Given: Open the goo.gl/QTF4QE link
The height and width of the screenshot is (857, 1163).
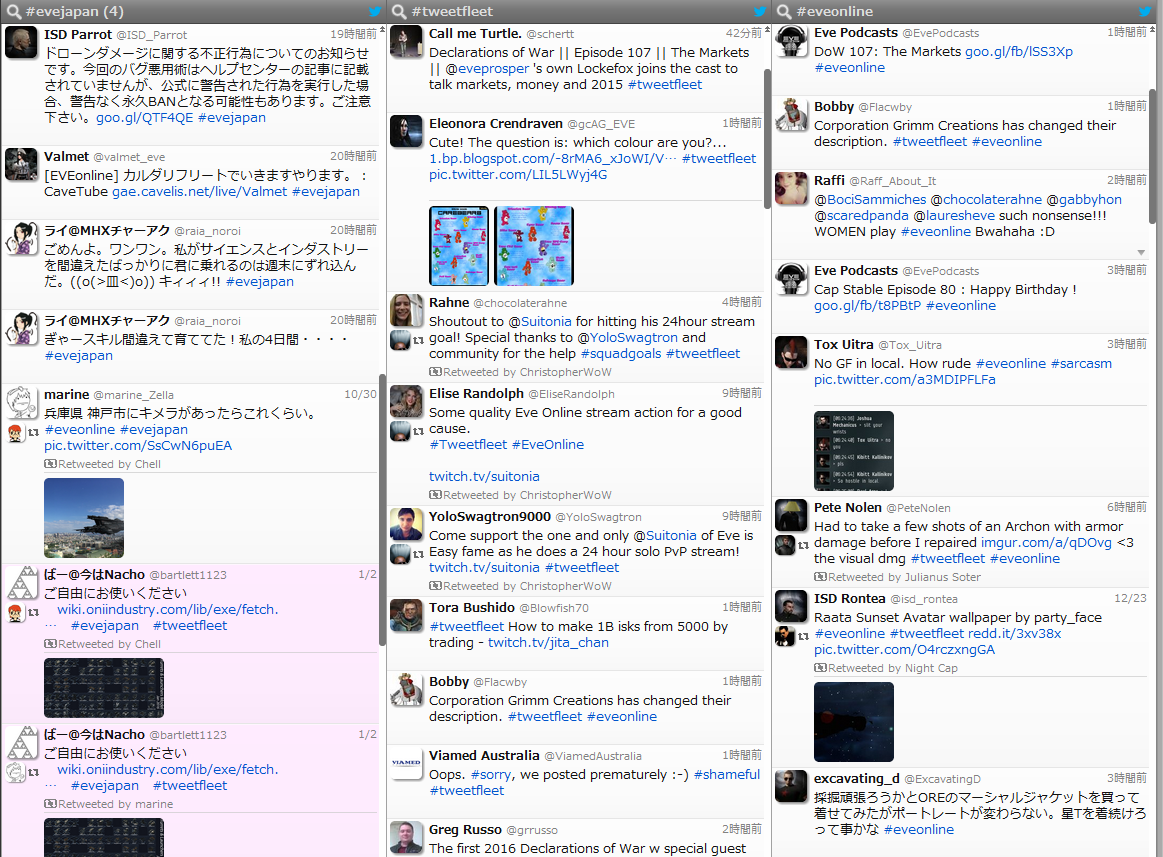Looking at the screenshot, I should (x=145, y=117).
